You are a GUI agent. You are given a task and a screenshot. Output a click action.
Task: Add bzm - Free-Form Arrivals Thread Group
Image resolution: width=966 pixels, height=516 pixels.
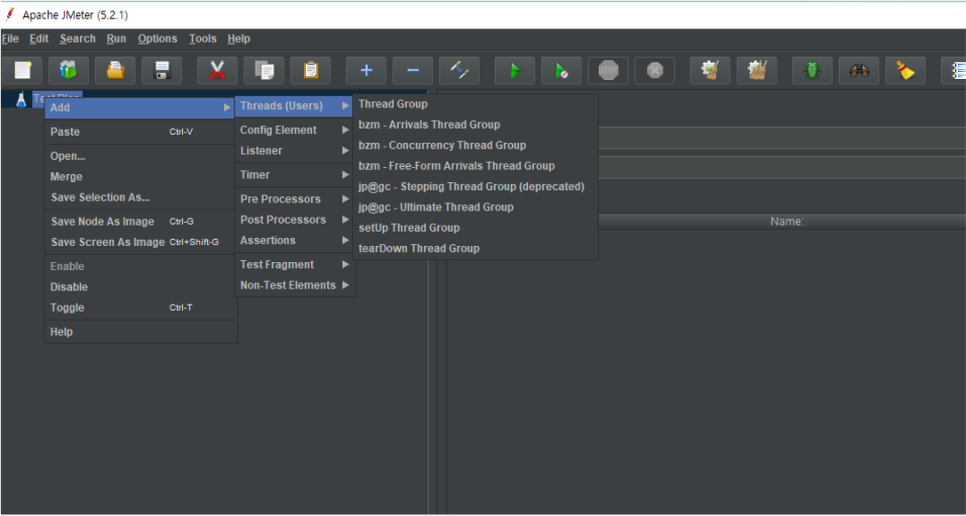pos(475,166)
